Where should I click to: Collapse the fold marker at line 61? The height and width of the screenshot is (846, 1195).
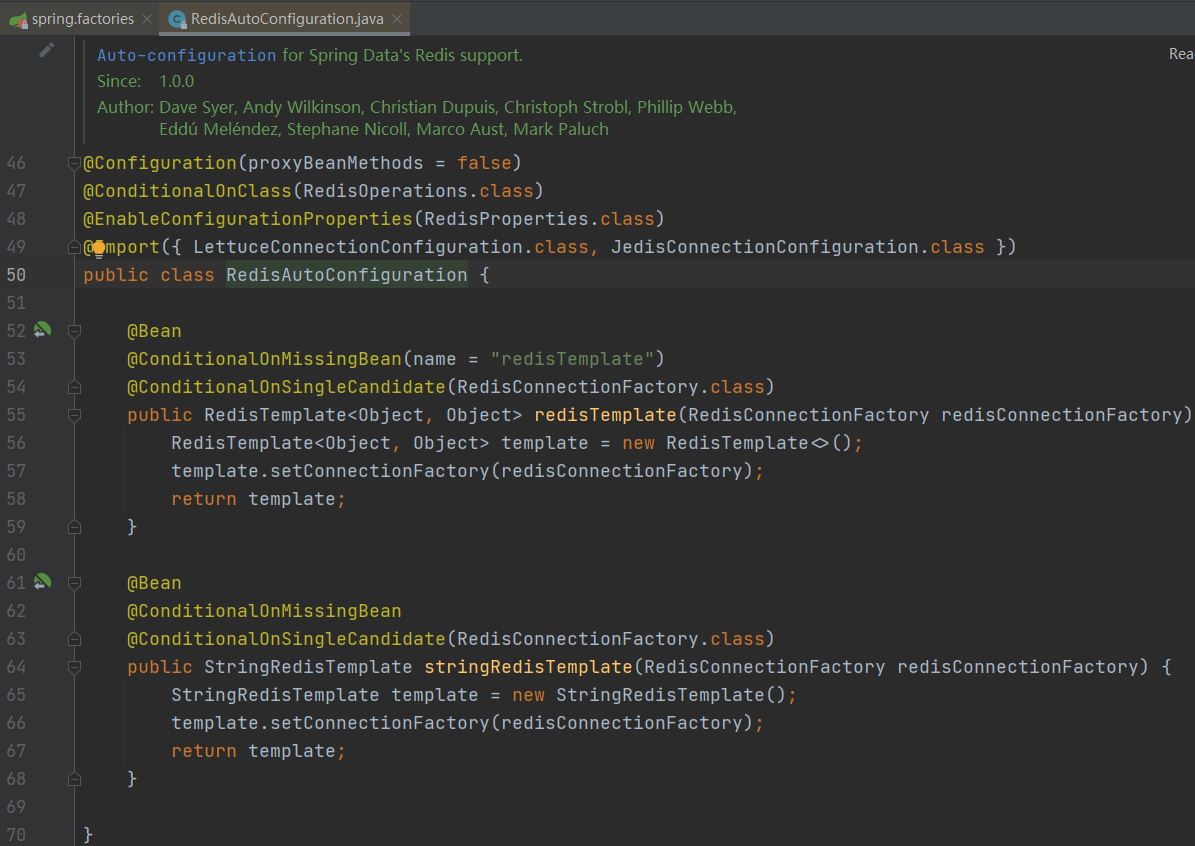tap(74, 583)
